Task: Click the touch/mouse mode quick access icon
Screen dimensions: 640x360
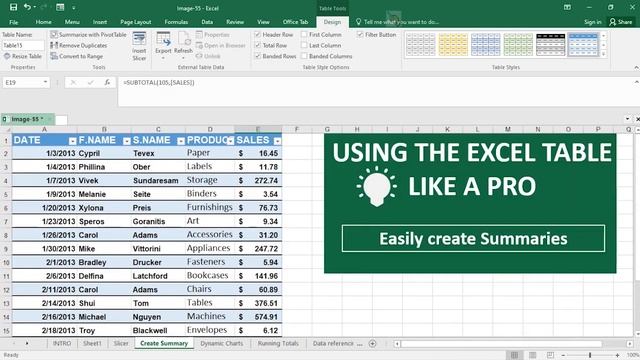Action: (x=60, y=7)
